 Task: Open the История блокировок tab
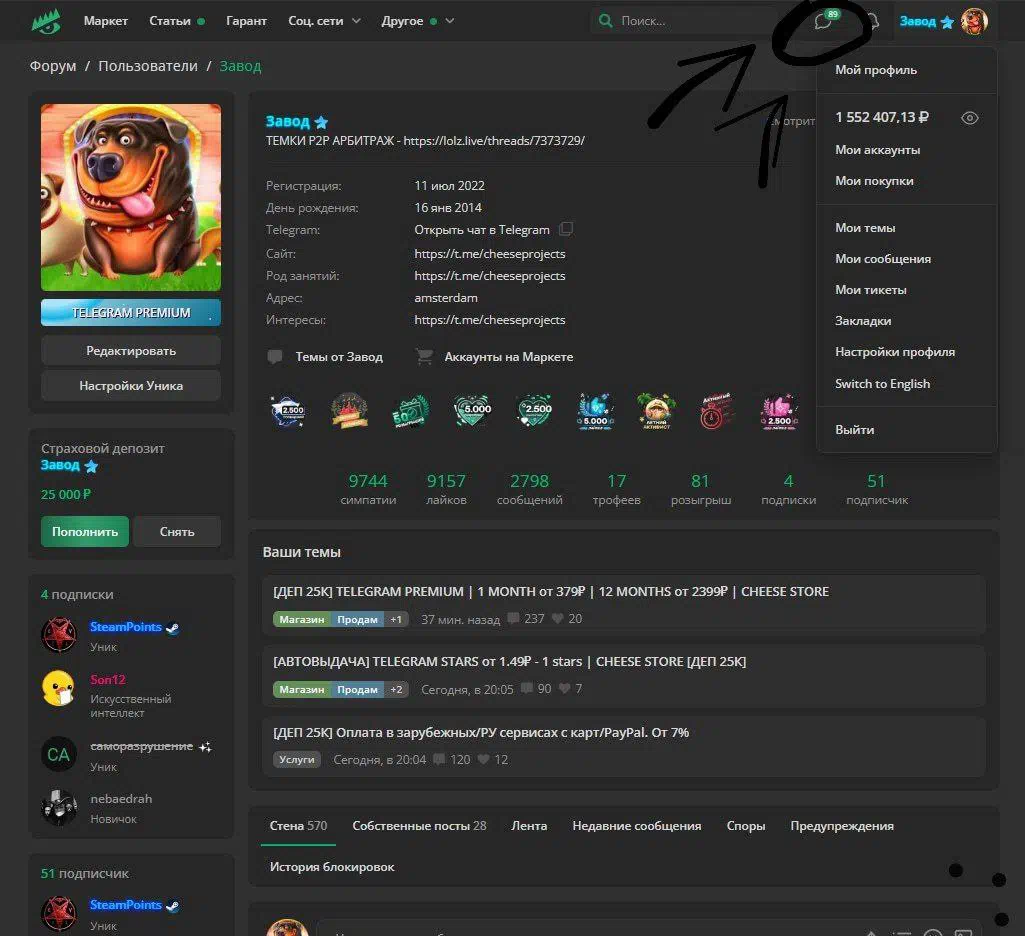click(x=332, y=867)
